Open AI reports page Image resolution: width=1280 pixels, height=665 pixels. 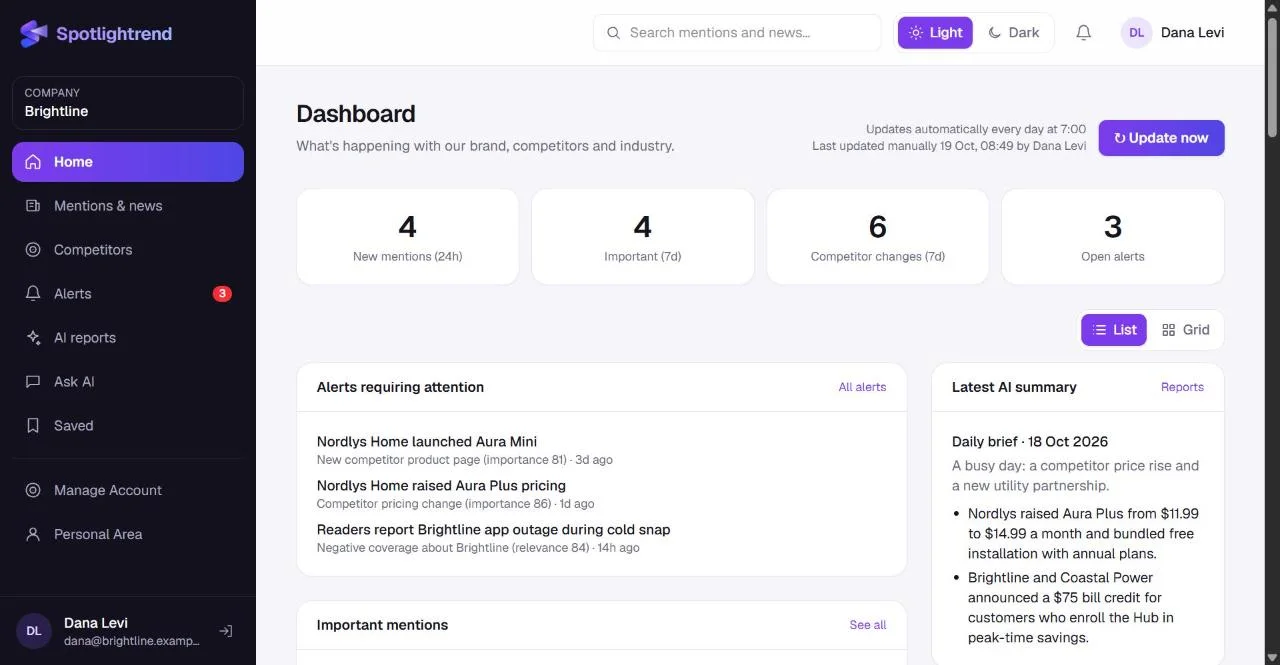point(128,338)
